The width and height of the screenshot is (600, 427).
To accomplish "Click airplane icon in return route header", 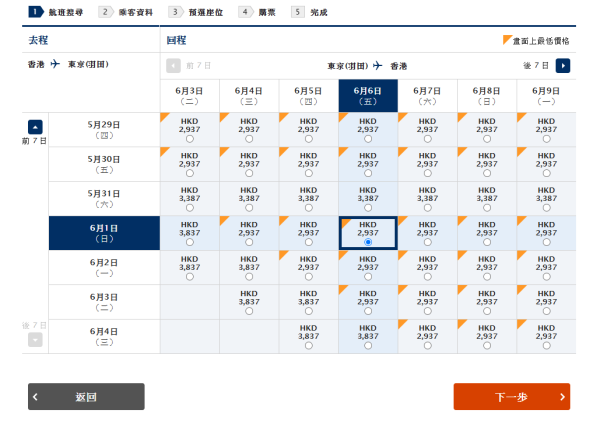I will pos(378,66).
